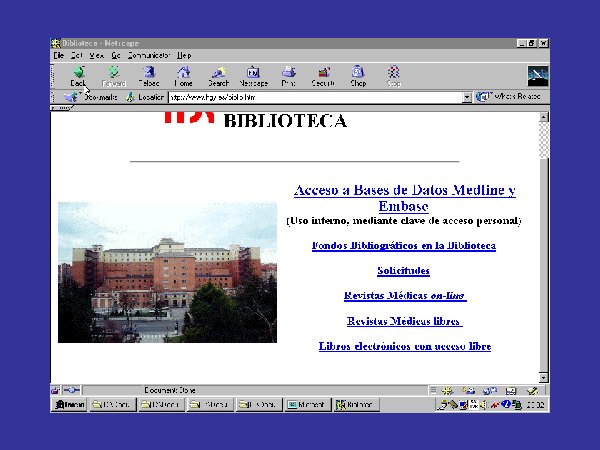Open Revistas Médicas libres link
Viewport: 600px width, 450px height.
click(404, 321)
